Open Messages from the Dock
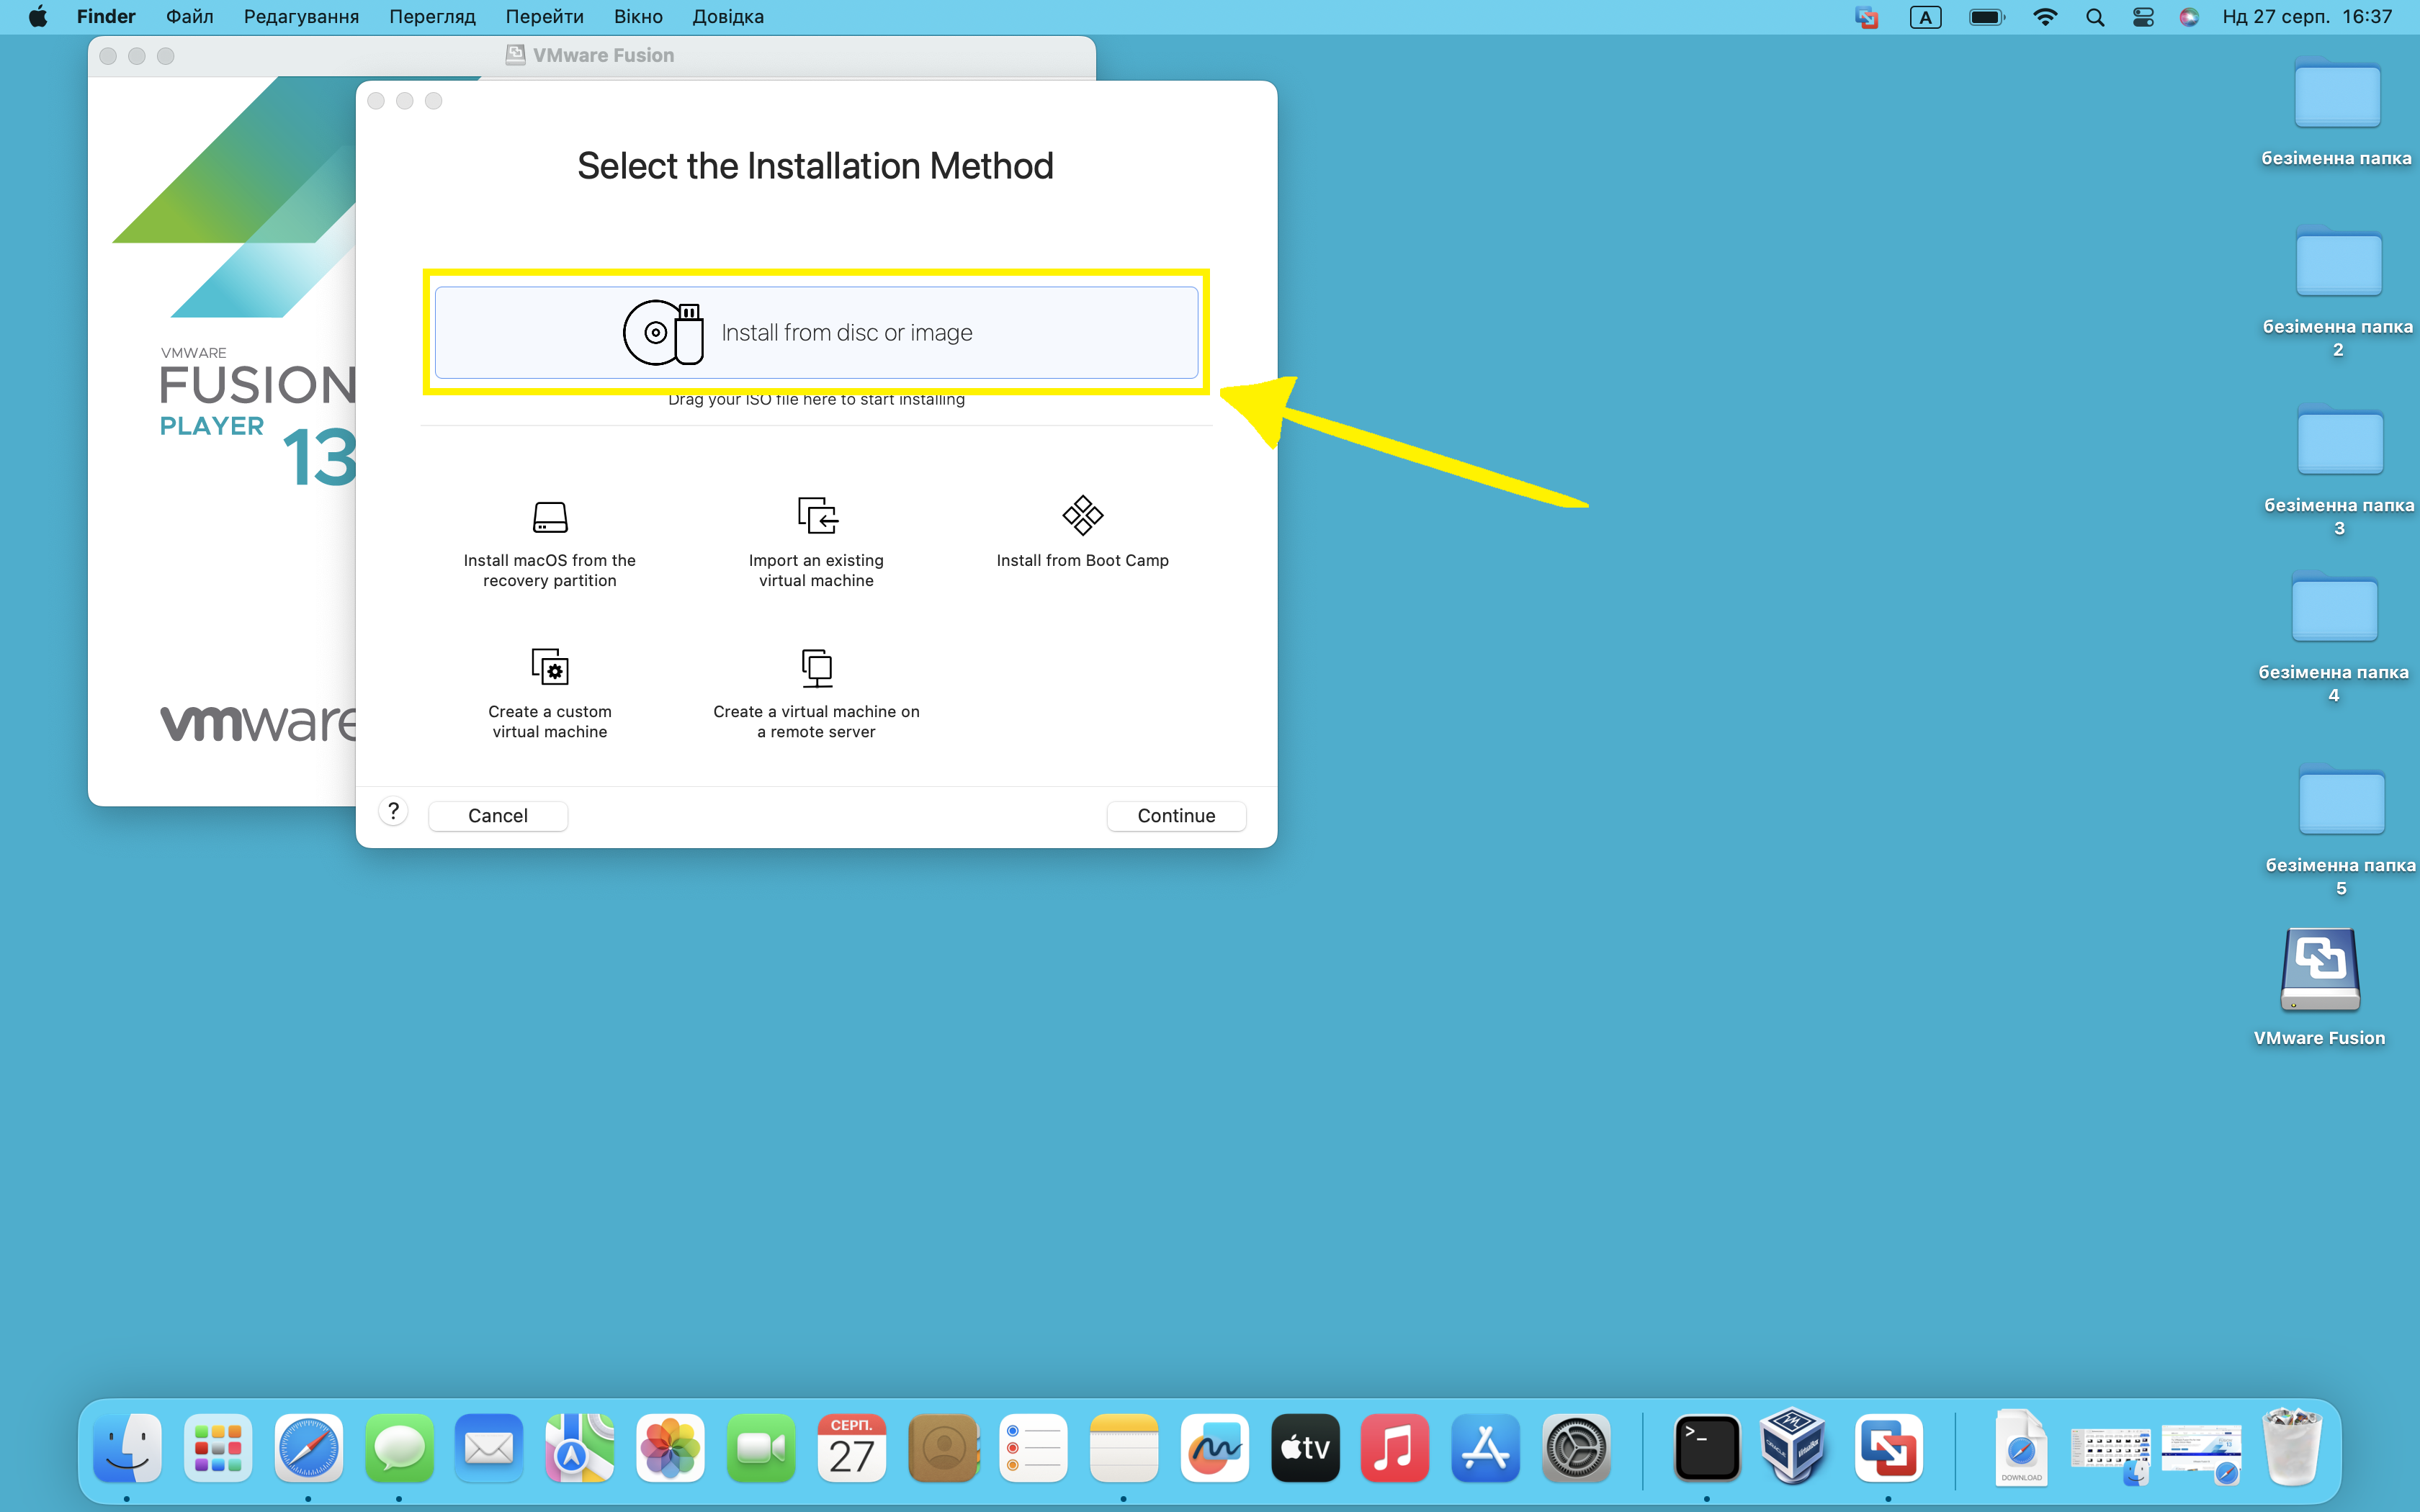 tap(399, 1447)
